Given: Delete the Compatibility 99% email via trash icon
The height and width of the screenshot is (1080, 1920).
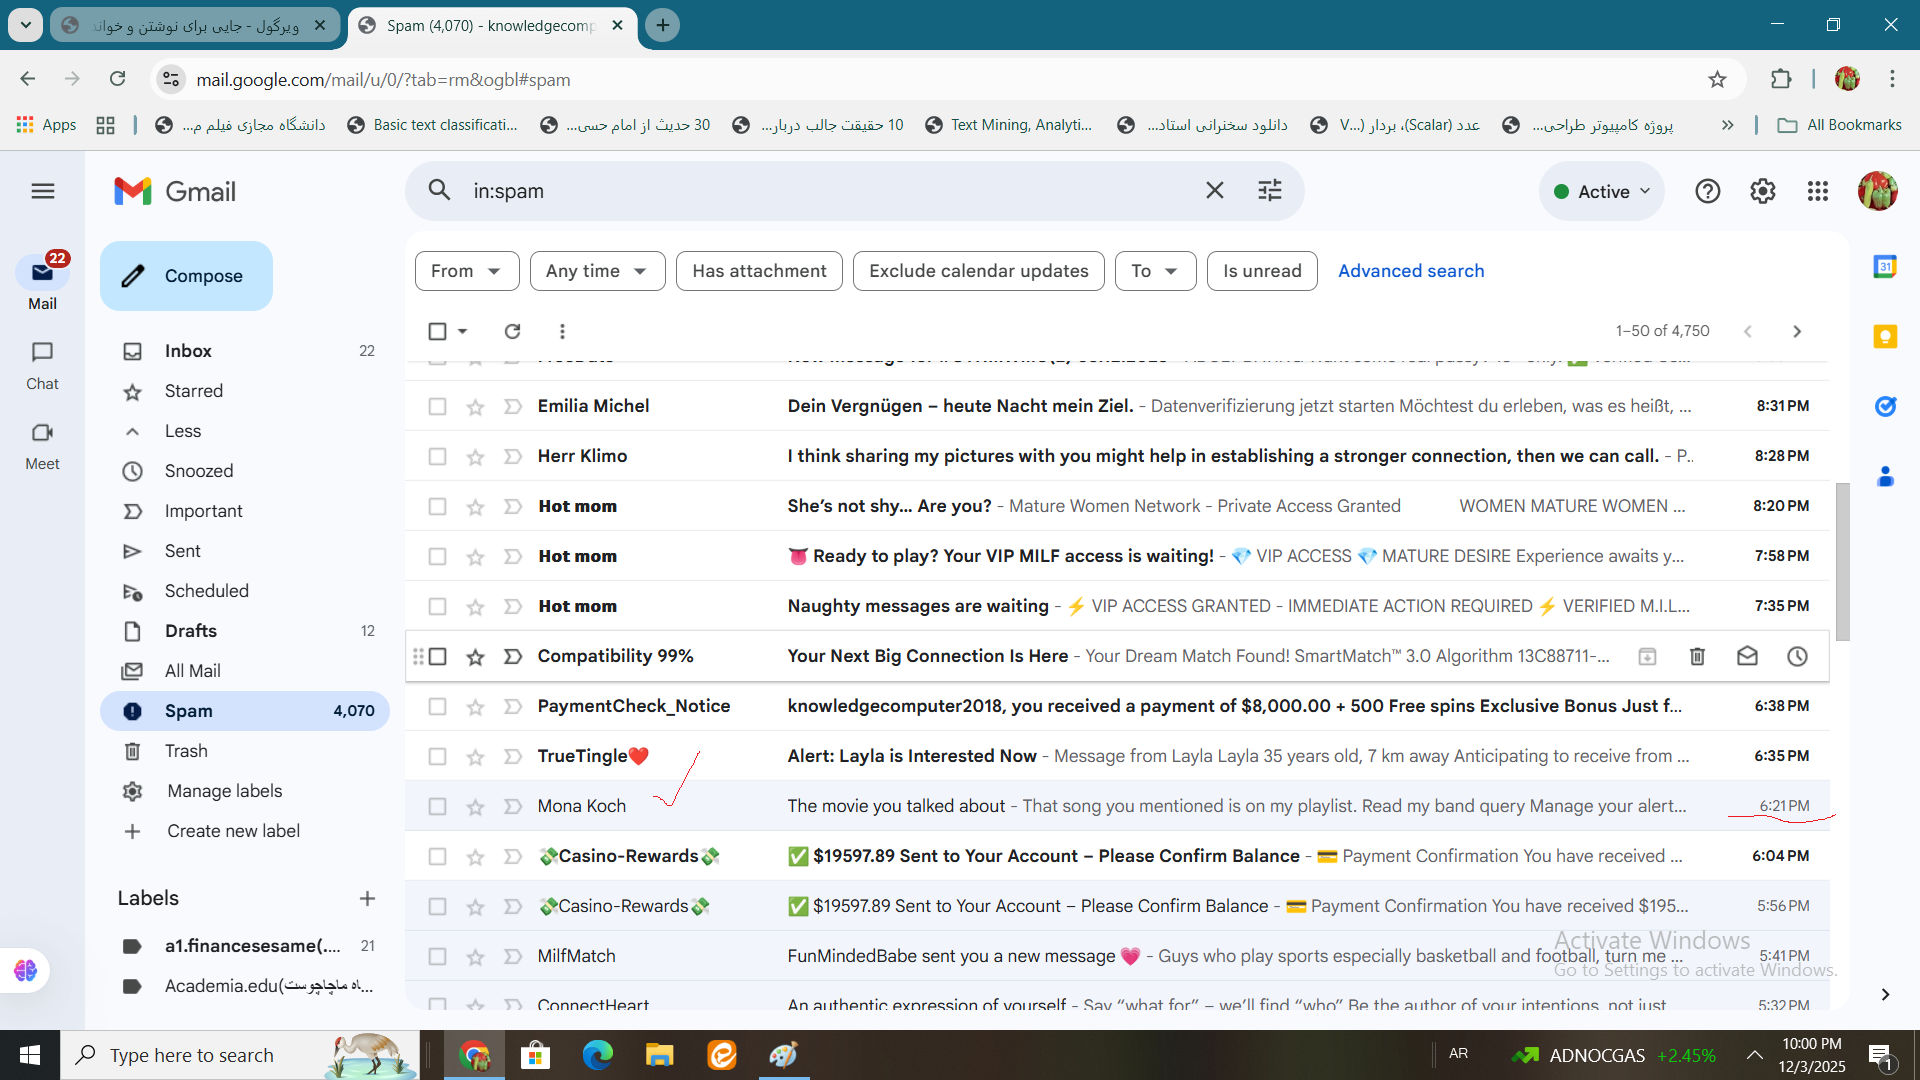Looking at the screenshot, I should click(x=1697, y=656).
